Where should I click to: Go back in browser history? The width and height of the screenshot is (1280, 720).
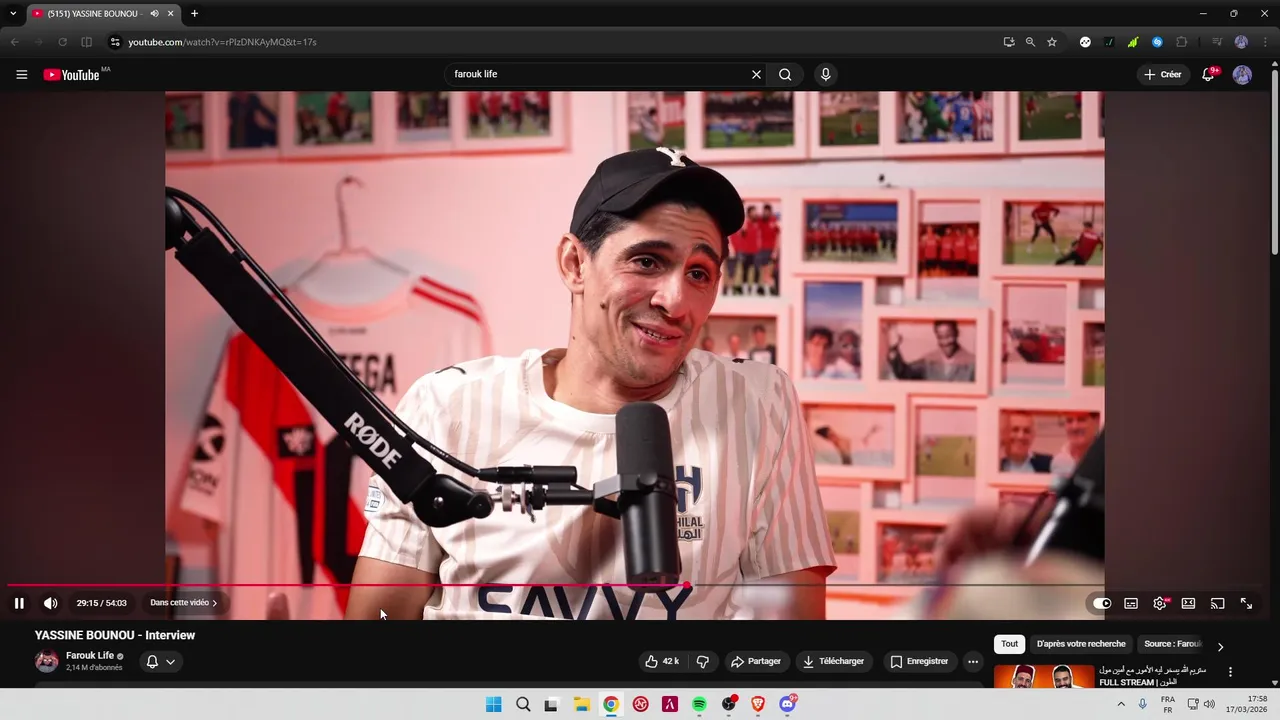(x=14, y=42)
